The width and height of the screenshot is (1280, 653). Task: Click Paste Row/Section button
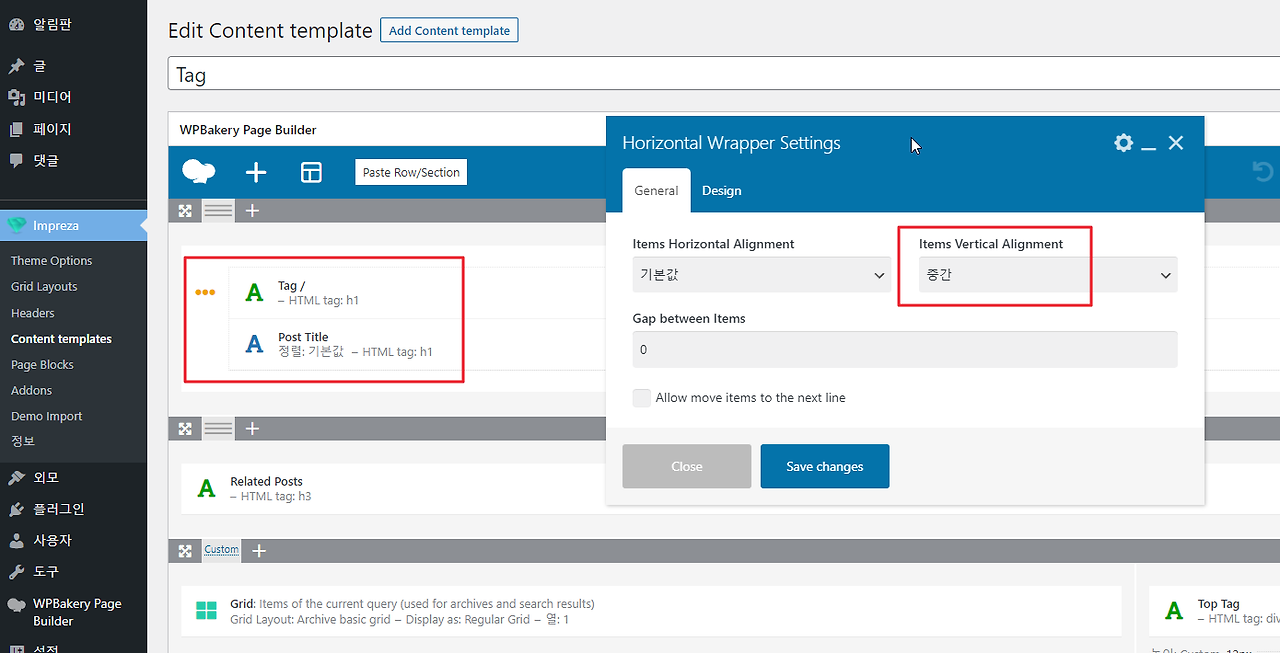click(411, 172)
